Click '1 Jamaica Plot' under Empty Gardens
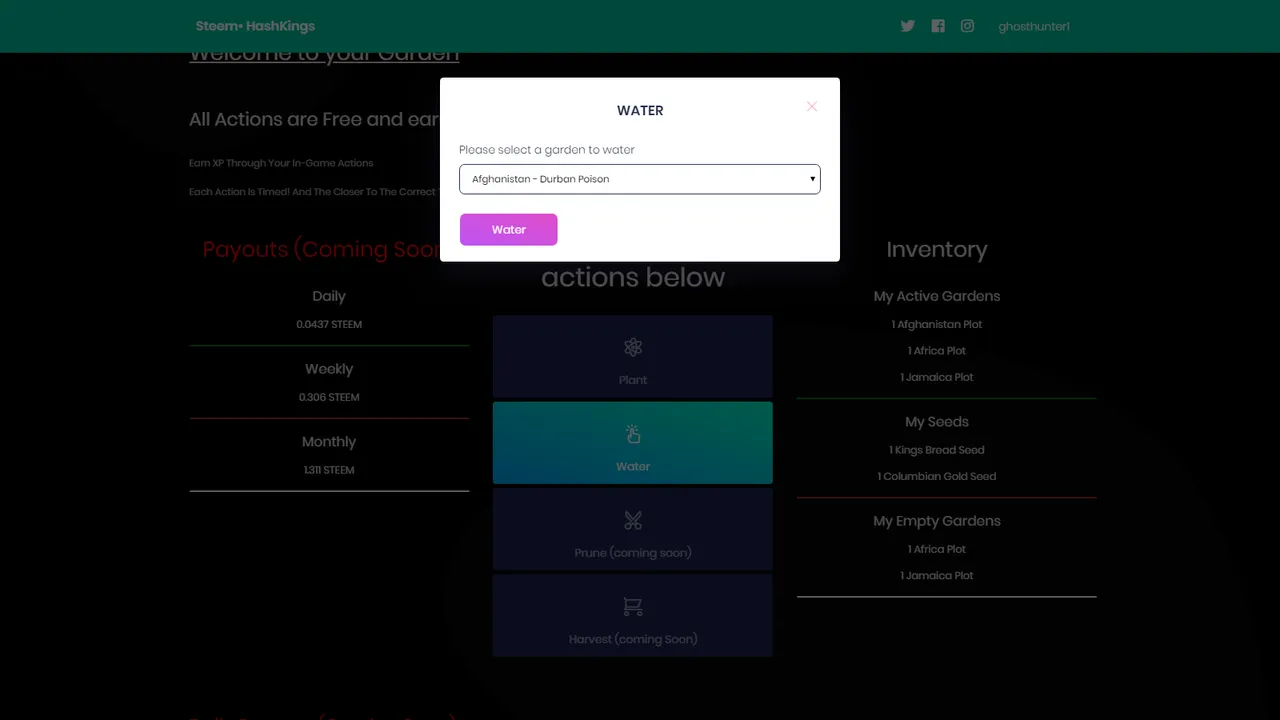This screenshot has width=1280, height=720. tap(937, 575)
